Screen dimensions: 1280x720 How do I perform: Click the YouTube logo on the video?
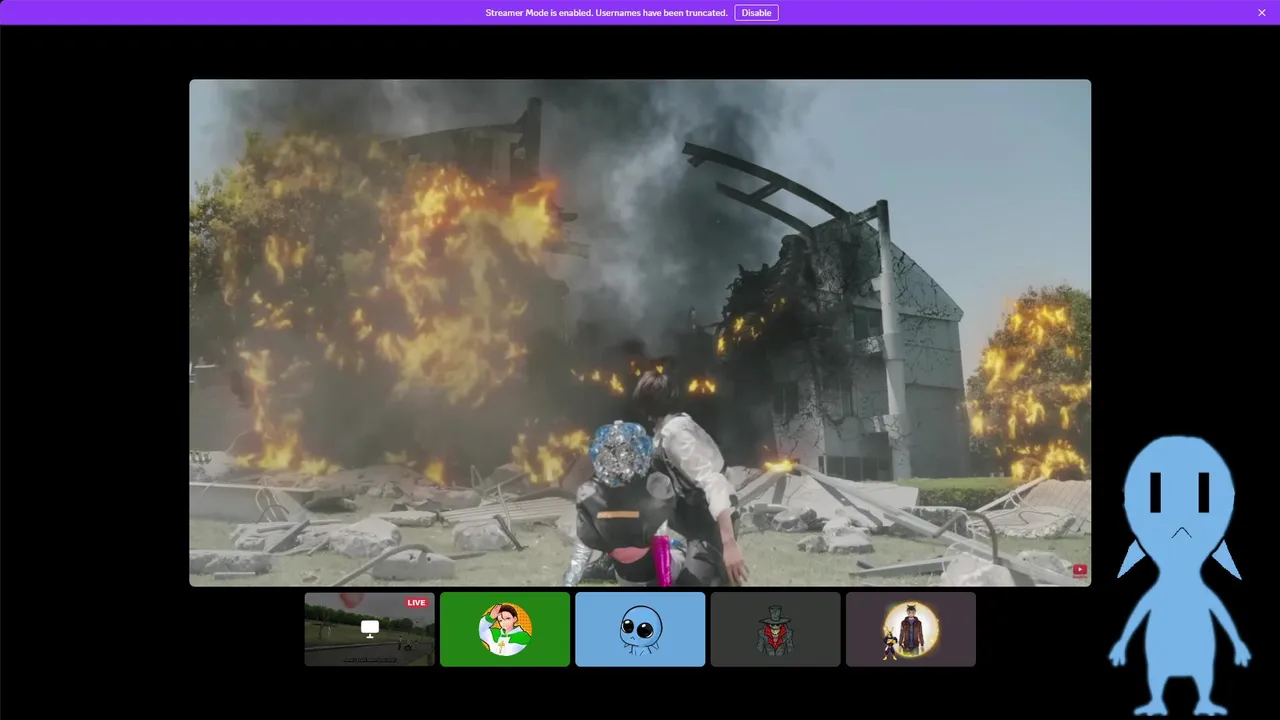point(1080,571)
